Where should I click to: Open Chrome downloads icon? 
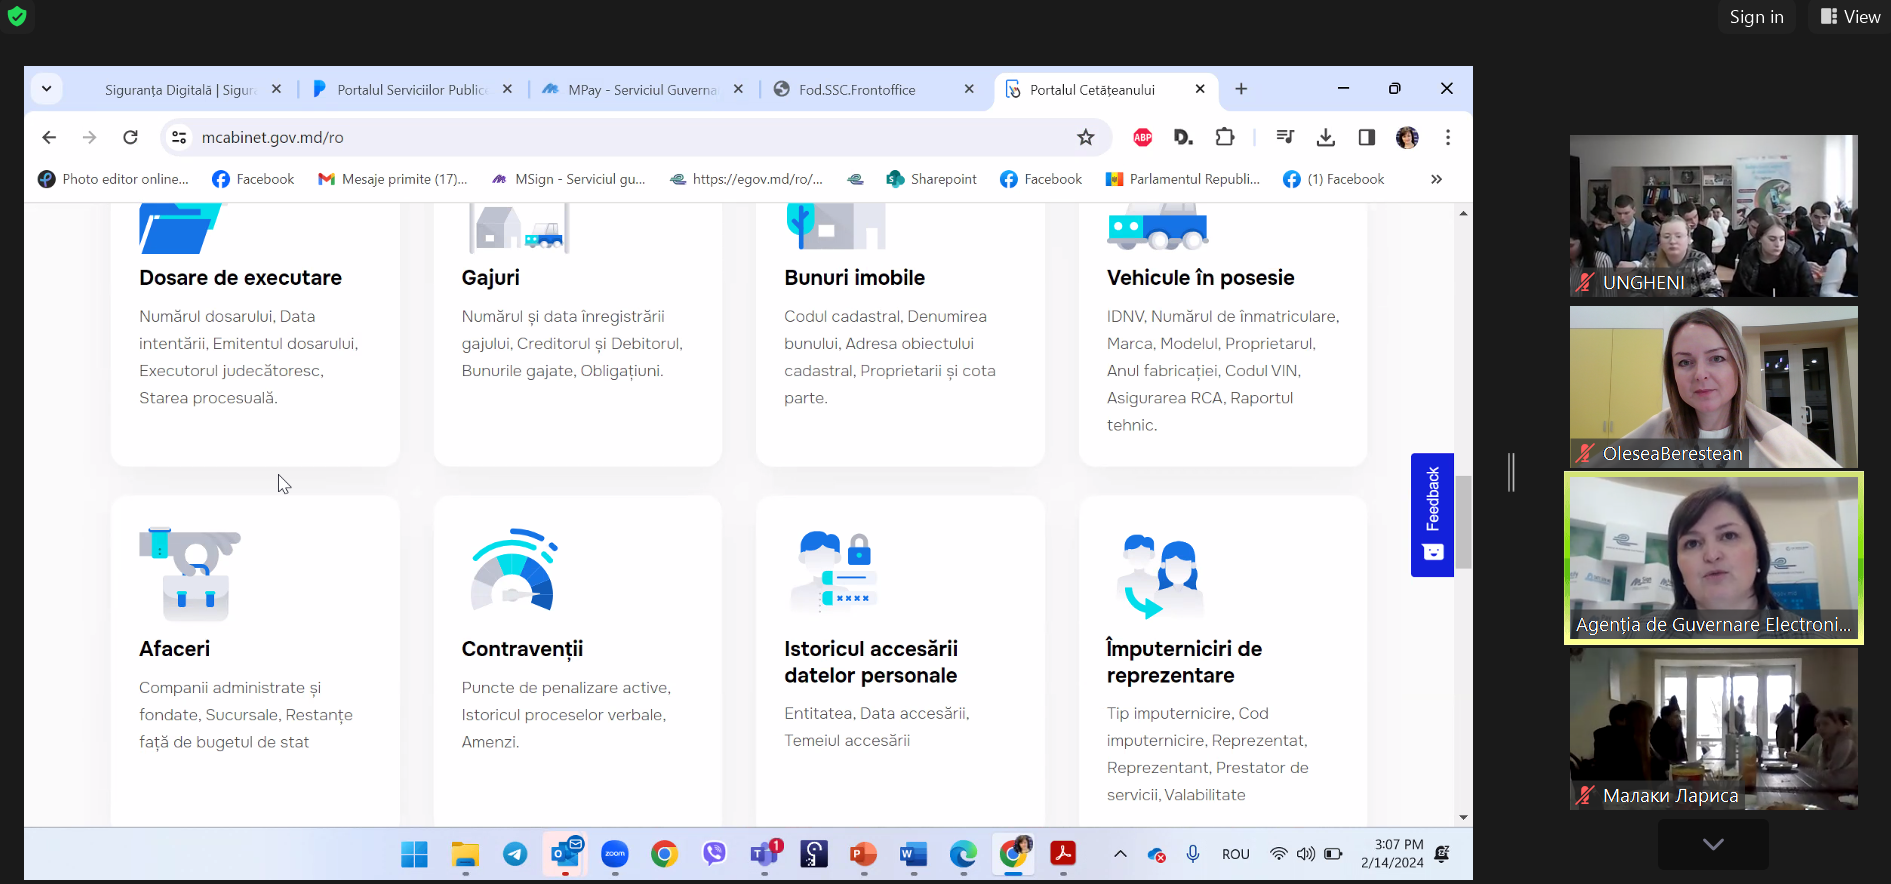[x=1326, y=137]
